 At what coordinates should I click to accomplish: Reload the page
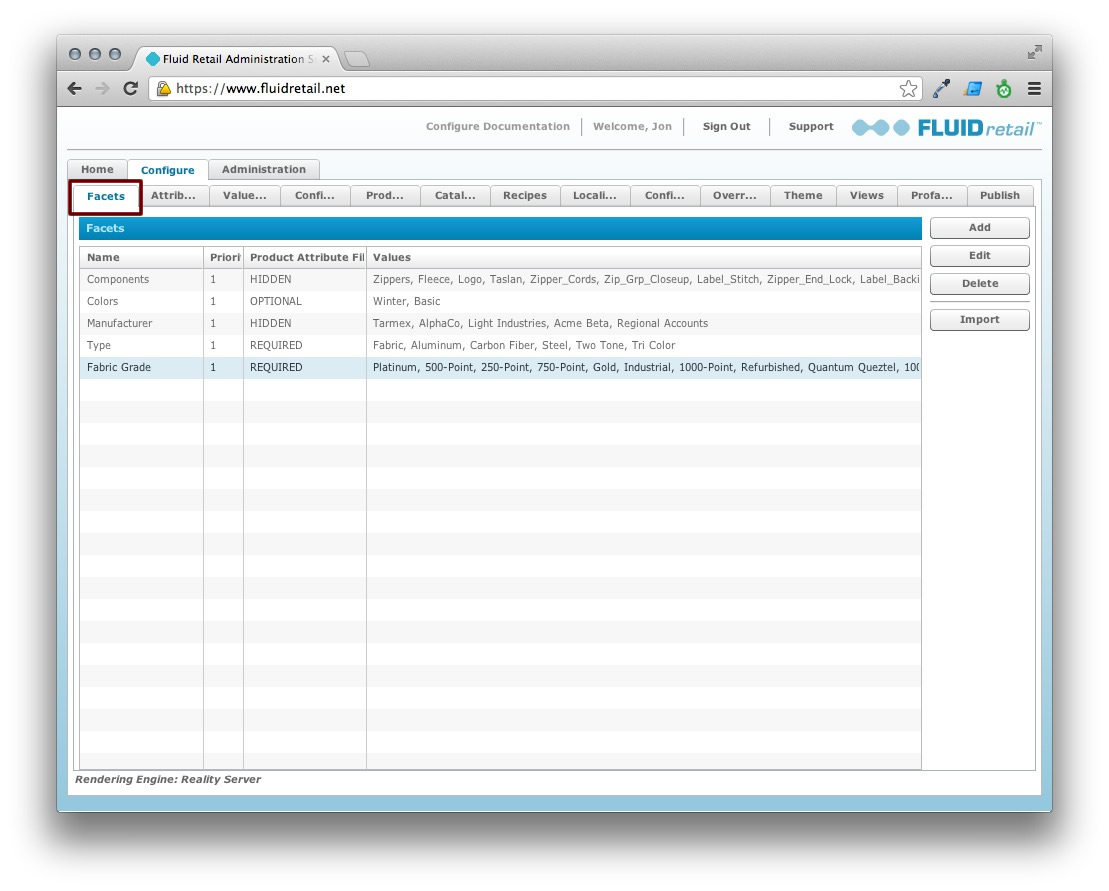(x=131, y=88)
